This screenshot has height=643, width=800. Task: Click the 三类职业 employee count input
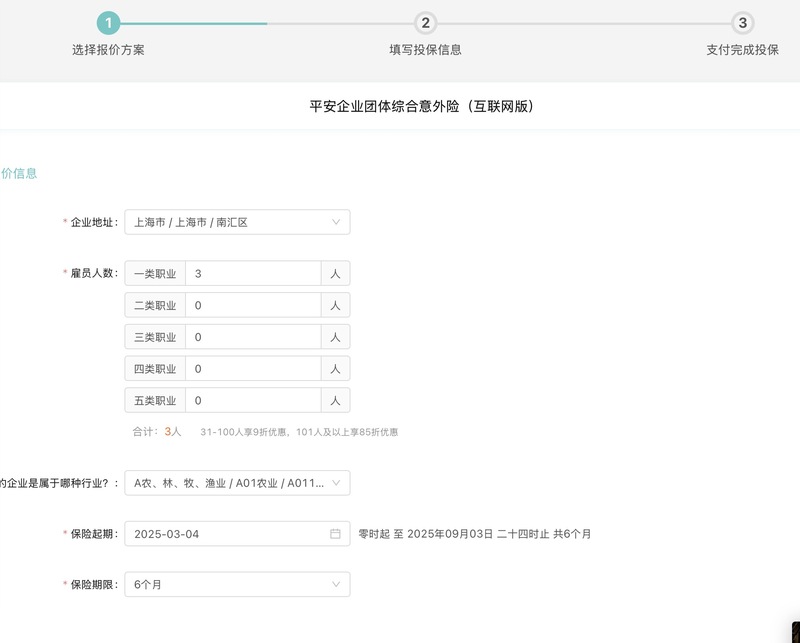point(253,337)
